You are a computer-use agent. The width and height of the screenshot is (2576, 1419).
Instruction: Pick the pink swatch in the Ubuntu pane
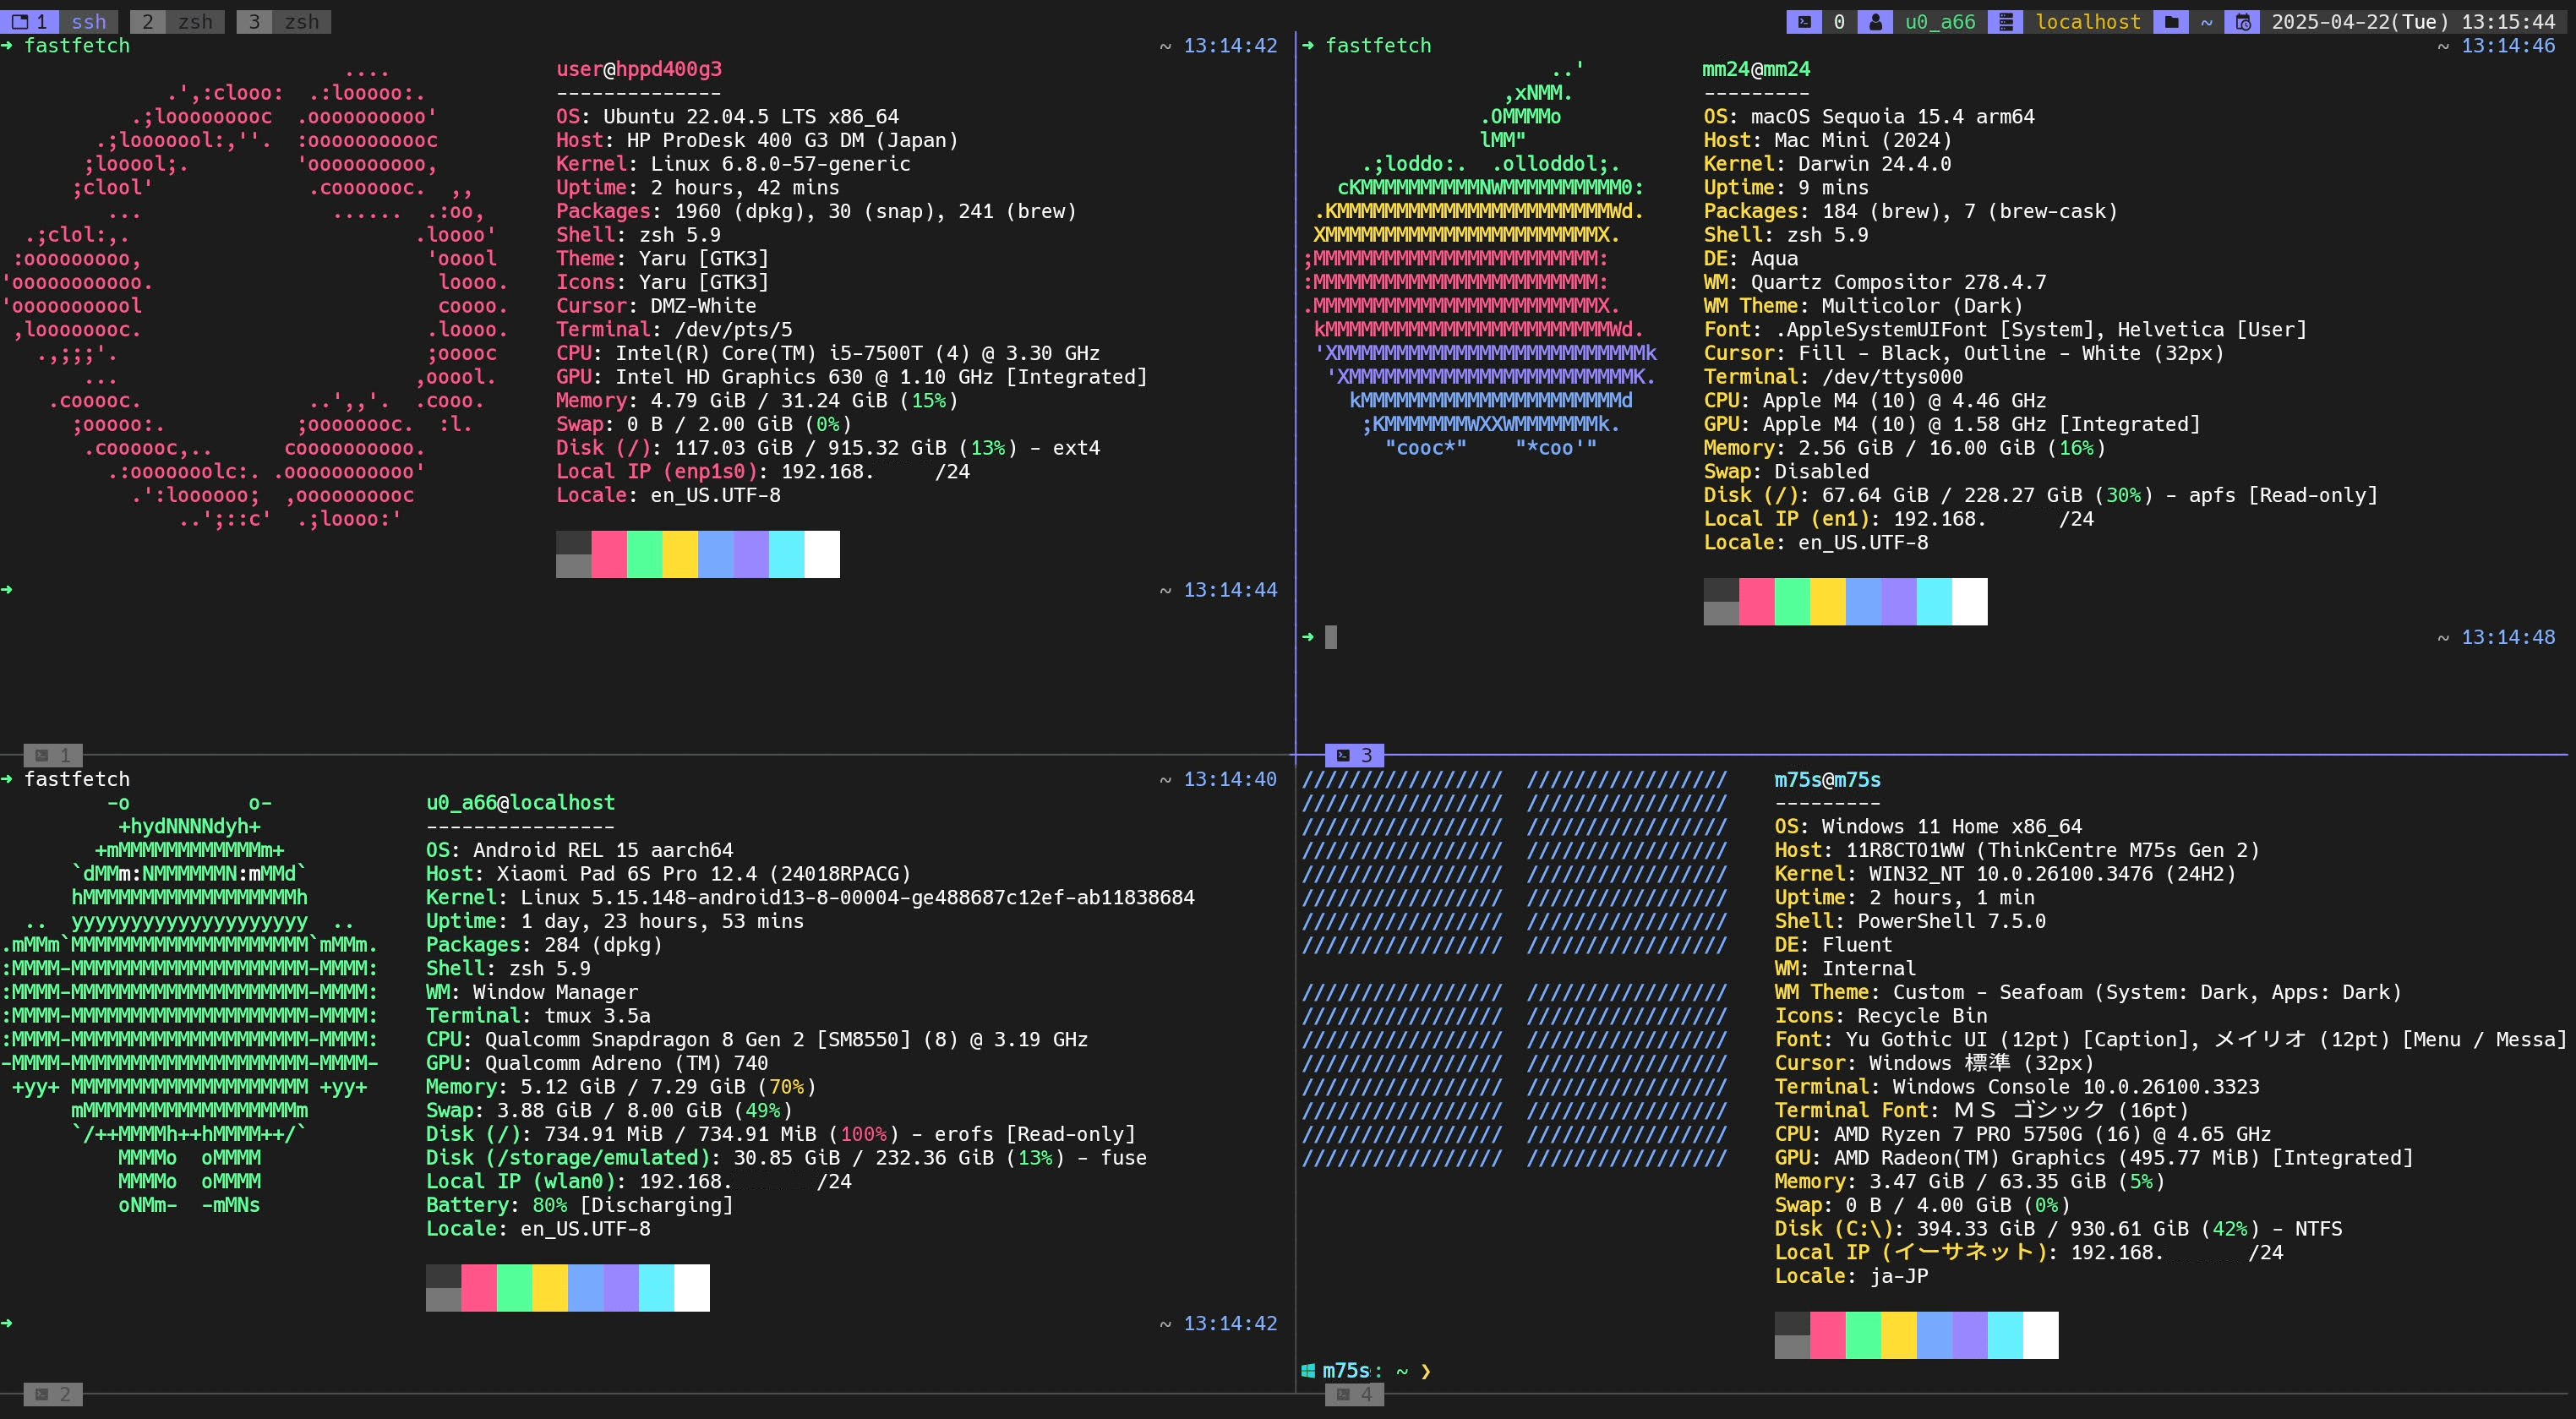[609, 554]
